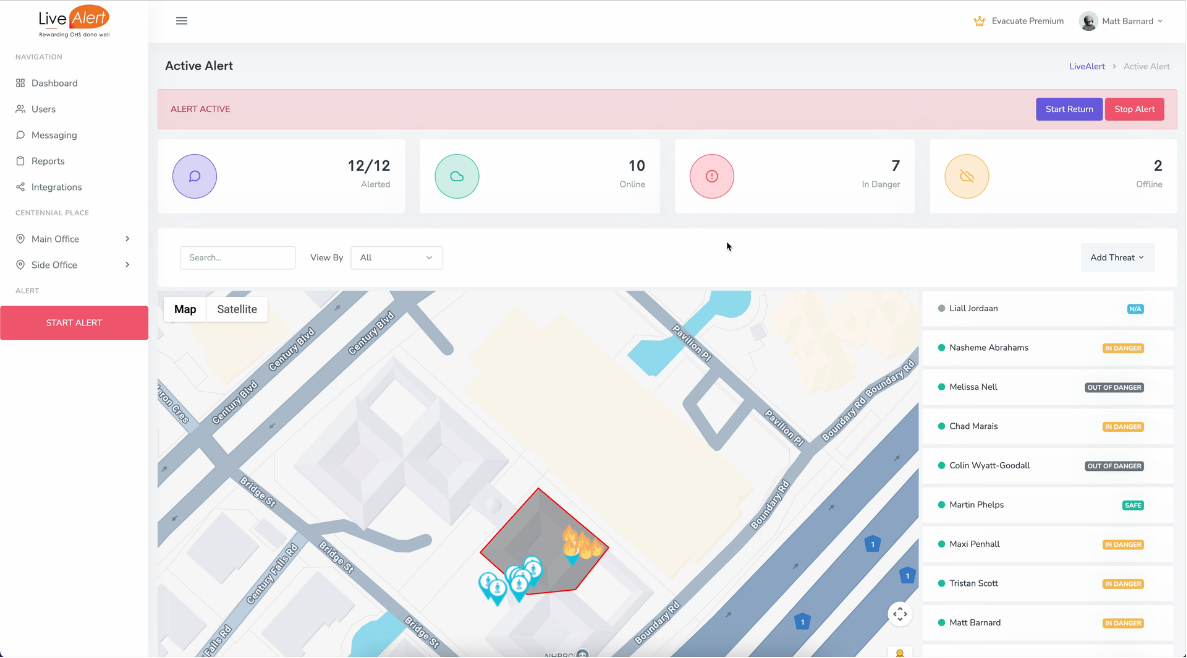Expand the Main Office chevron

point(127,239)
